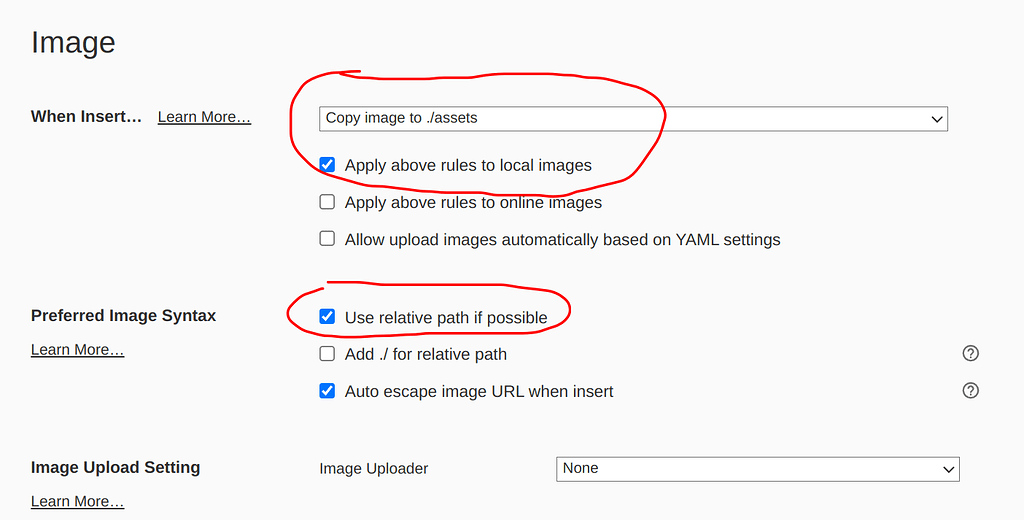Click the Image section heading
This screenshot has width=1024, height=520.
tap(73, 42)
